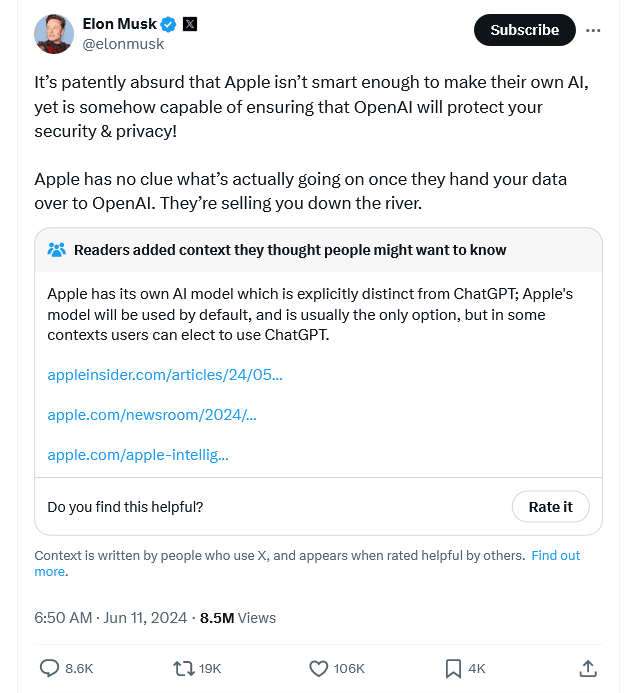Open the apple.com/newsroom link
This screenshot has height=693, width=636.
point(152,415)
